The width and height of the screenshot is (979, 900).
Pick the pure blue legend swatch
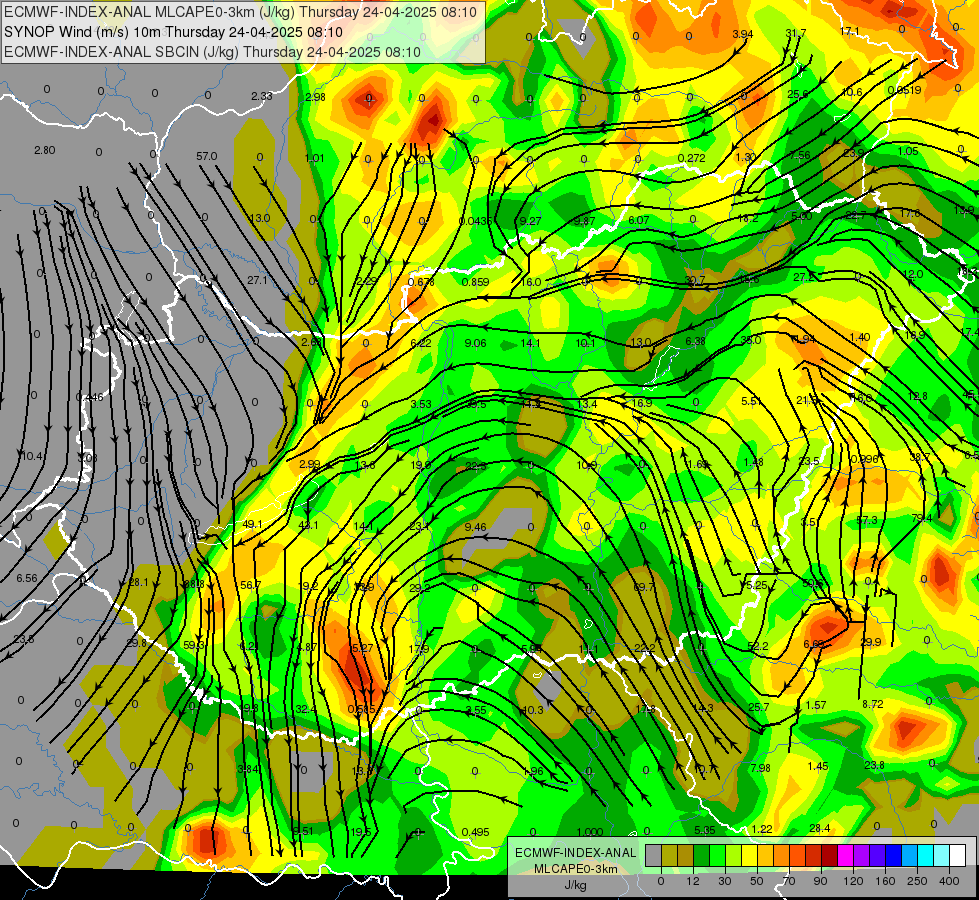(x=894, y=855)
